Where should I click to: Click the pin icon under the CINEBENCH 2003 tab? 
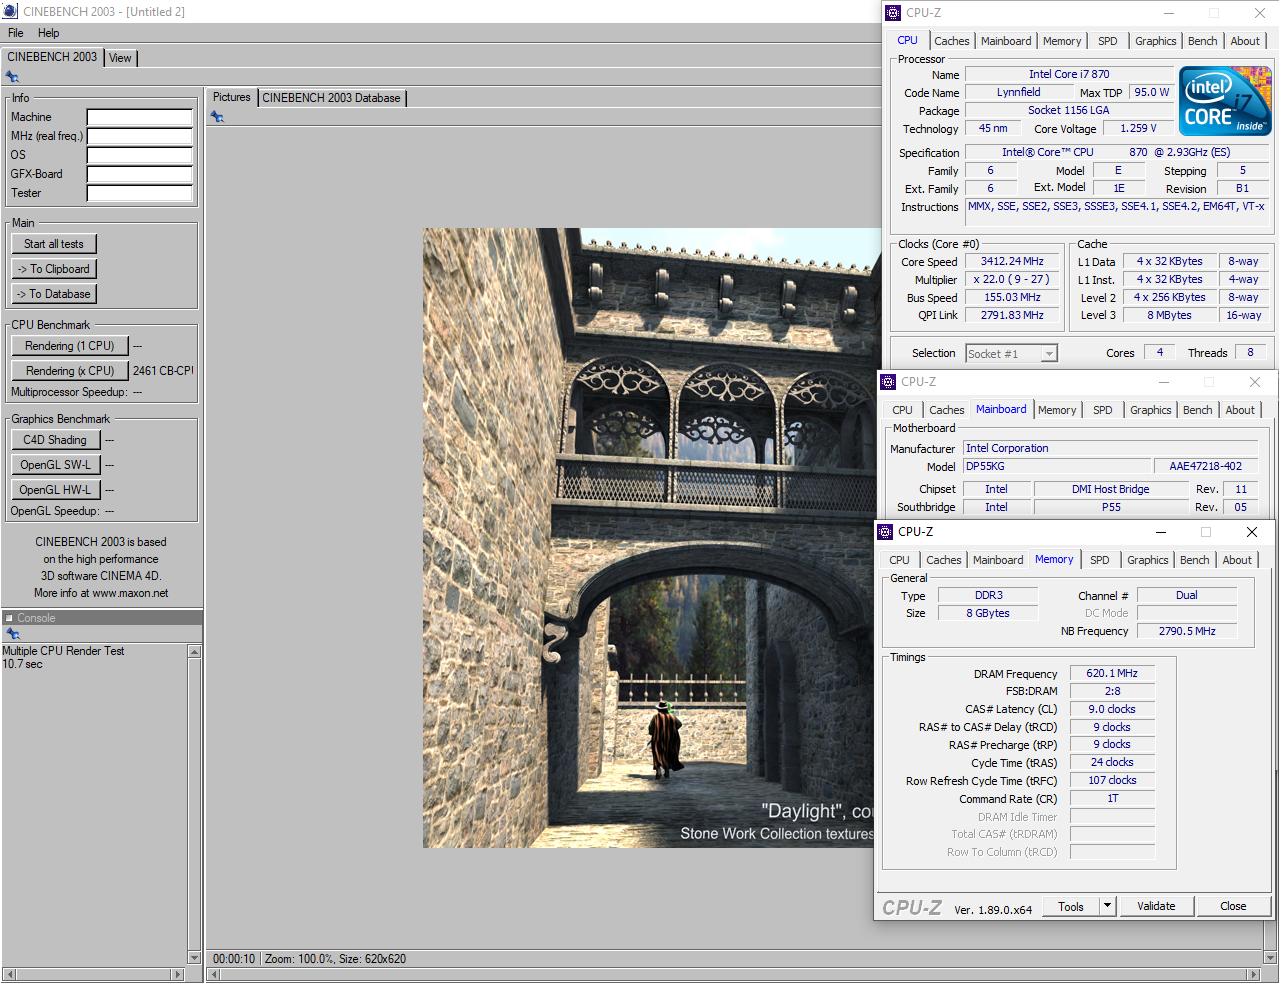pos(12,77)
